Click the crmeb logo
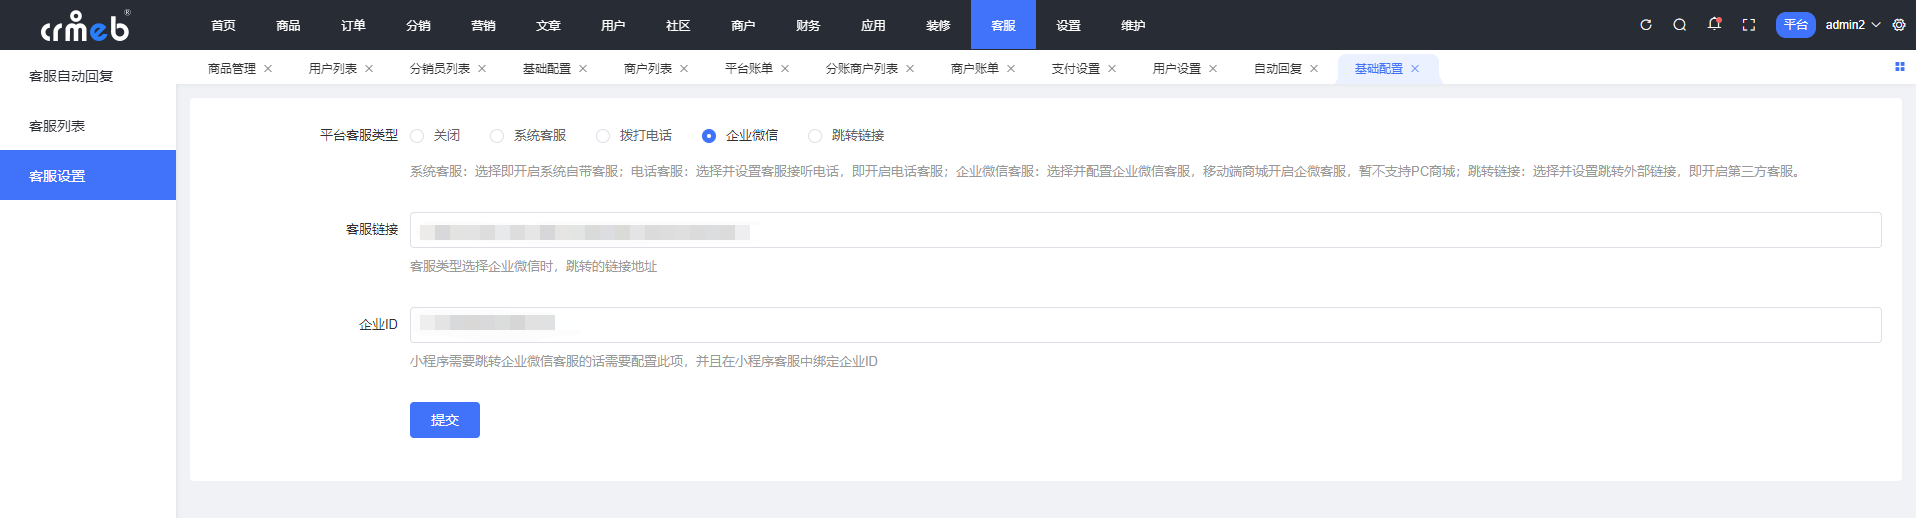1916x518 pixels. pyautogui.click(x=85, y=26)
